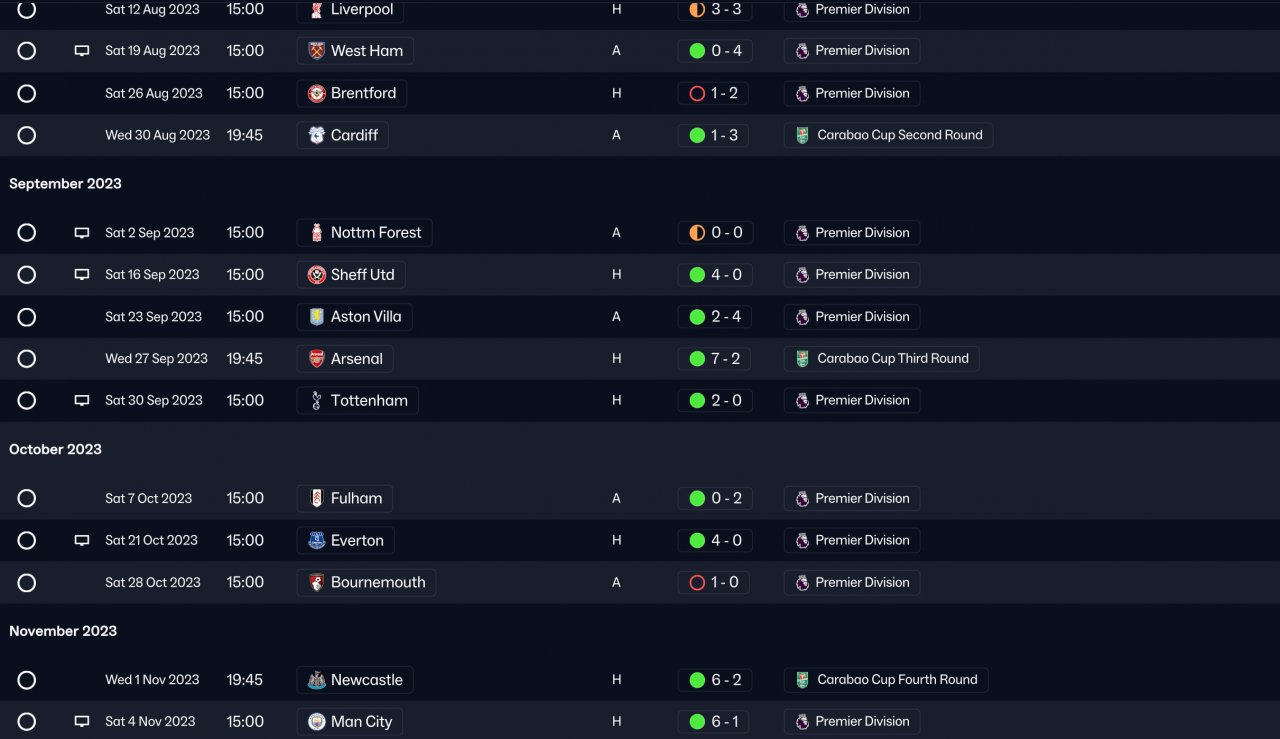This screenshot has width=1280, height=739.
Task: Click the TV icon beside Sat 21 Oct 2023
Action: (82, 541)
